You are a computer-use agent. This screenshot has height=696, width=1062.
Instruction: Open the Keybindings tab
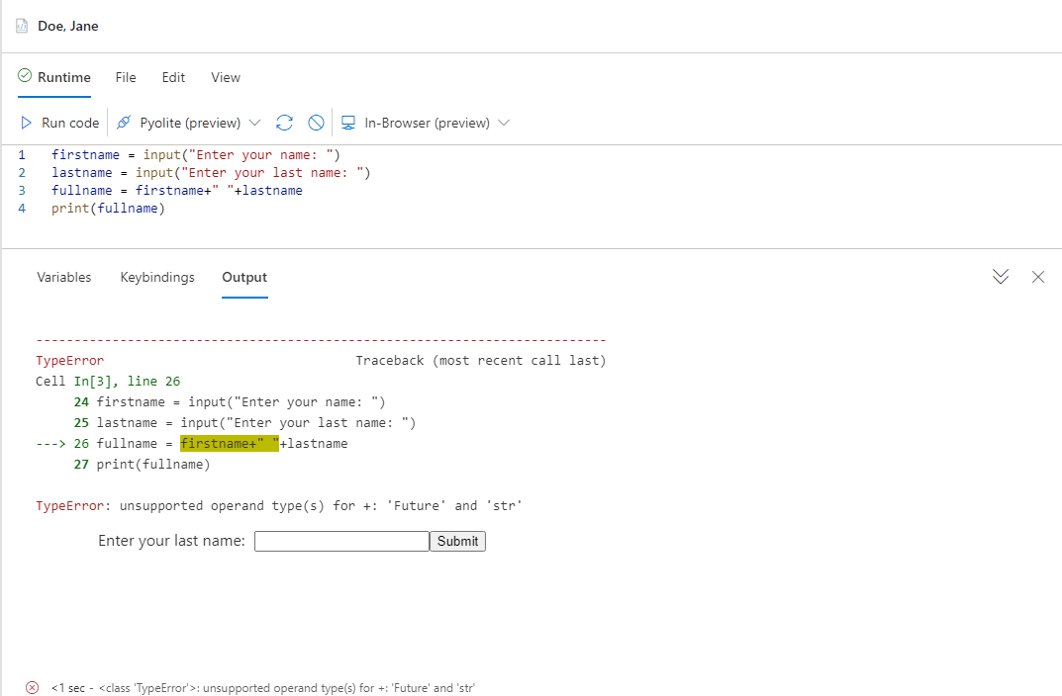157,277
